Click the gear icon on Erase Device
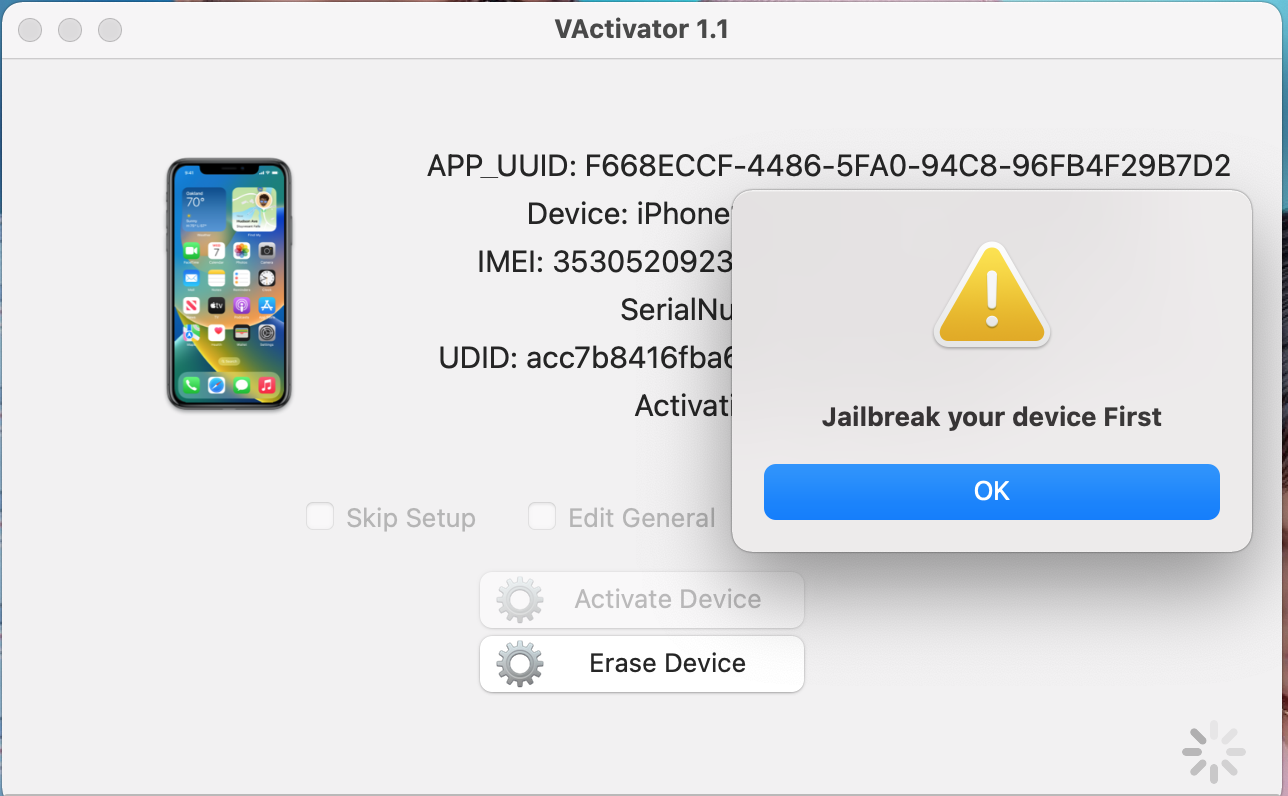1288x796 pixels. (x=520, y=663)
